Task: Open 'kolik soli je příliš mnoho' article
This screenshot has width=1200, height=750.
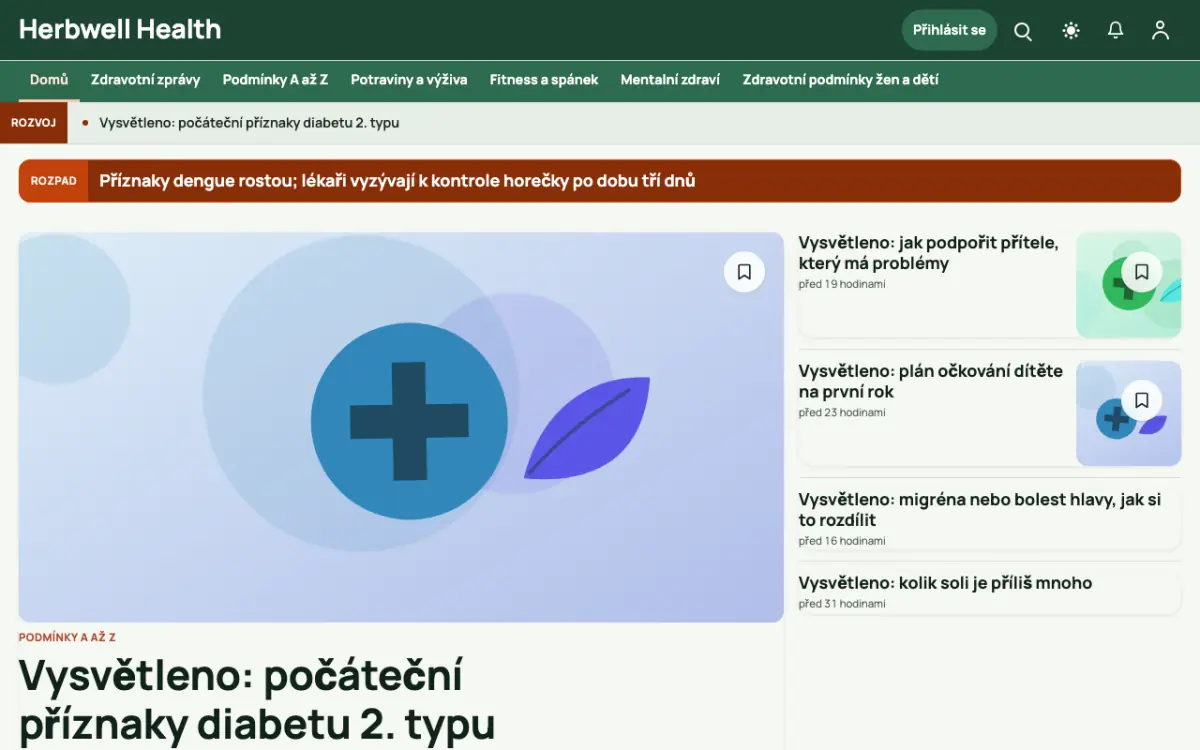Action: click(945, 583)
